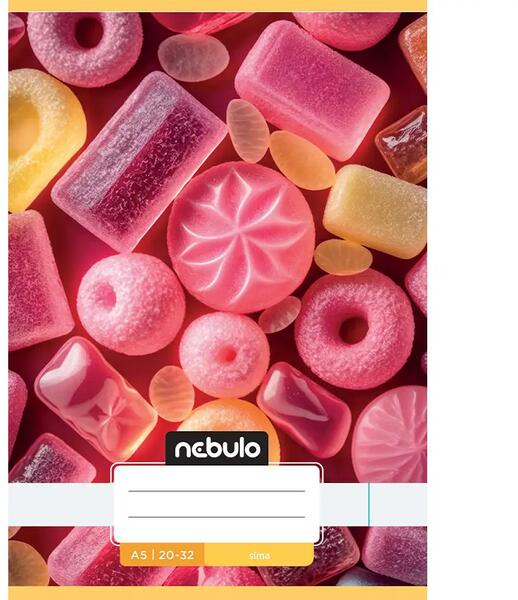This screenshot has width=518, height=600.
Task: Click the small pink dimpled ball candy
Action: click(224, 355)
